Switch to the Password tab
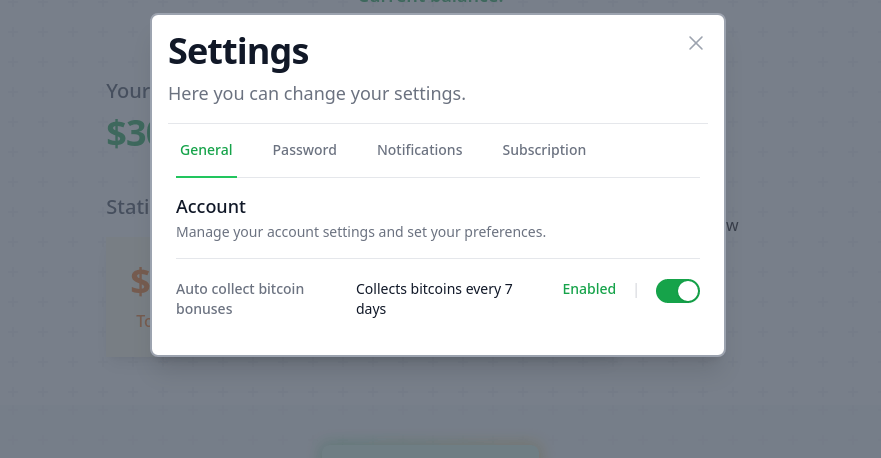Screen dimensions: 881x458 304,150
